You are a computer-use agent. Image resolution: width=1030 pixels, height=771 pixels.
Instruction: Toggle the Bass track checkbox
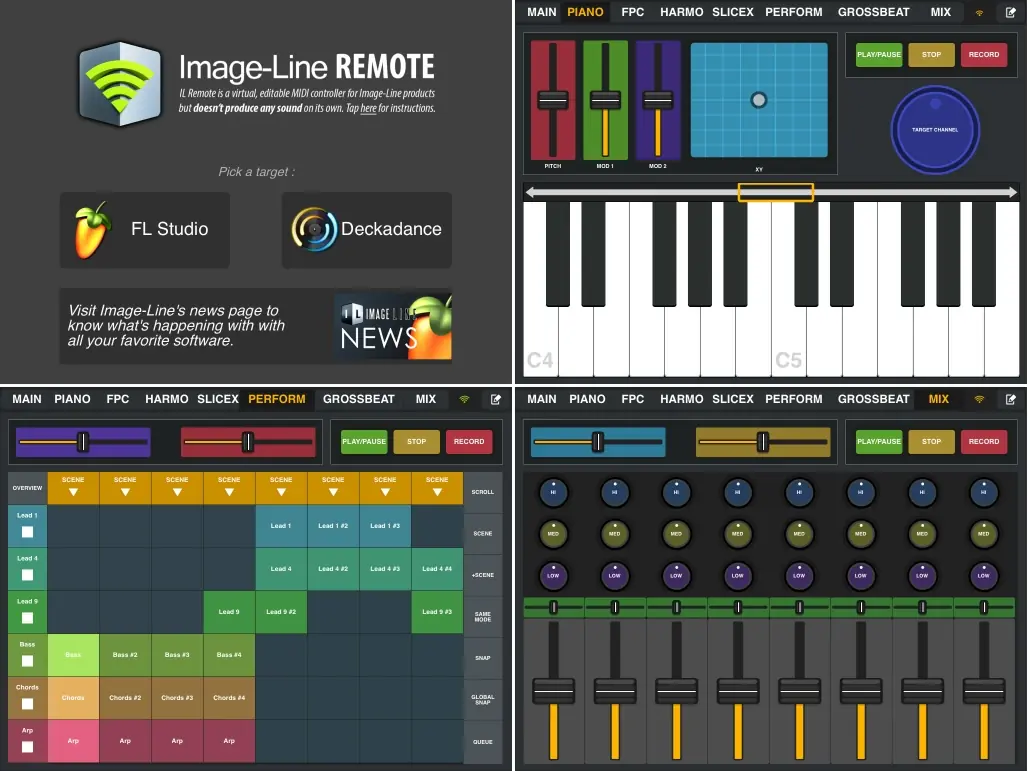coord(28,661)
